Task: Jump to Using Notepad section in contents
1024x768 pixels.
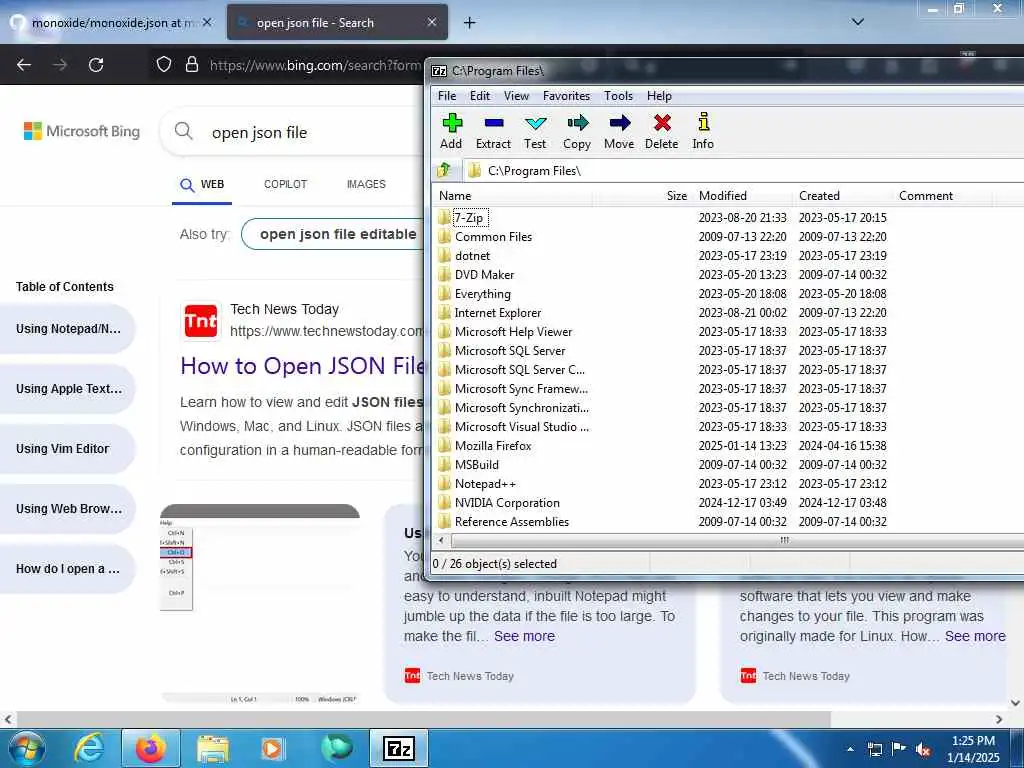Action: click(x=68, y=329)
